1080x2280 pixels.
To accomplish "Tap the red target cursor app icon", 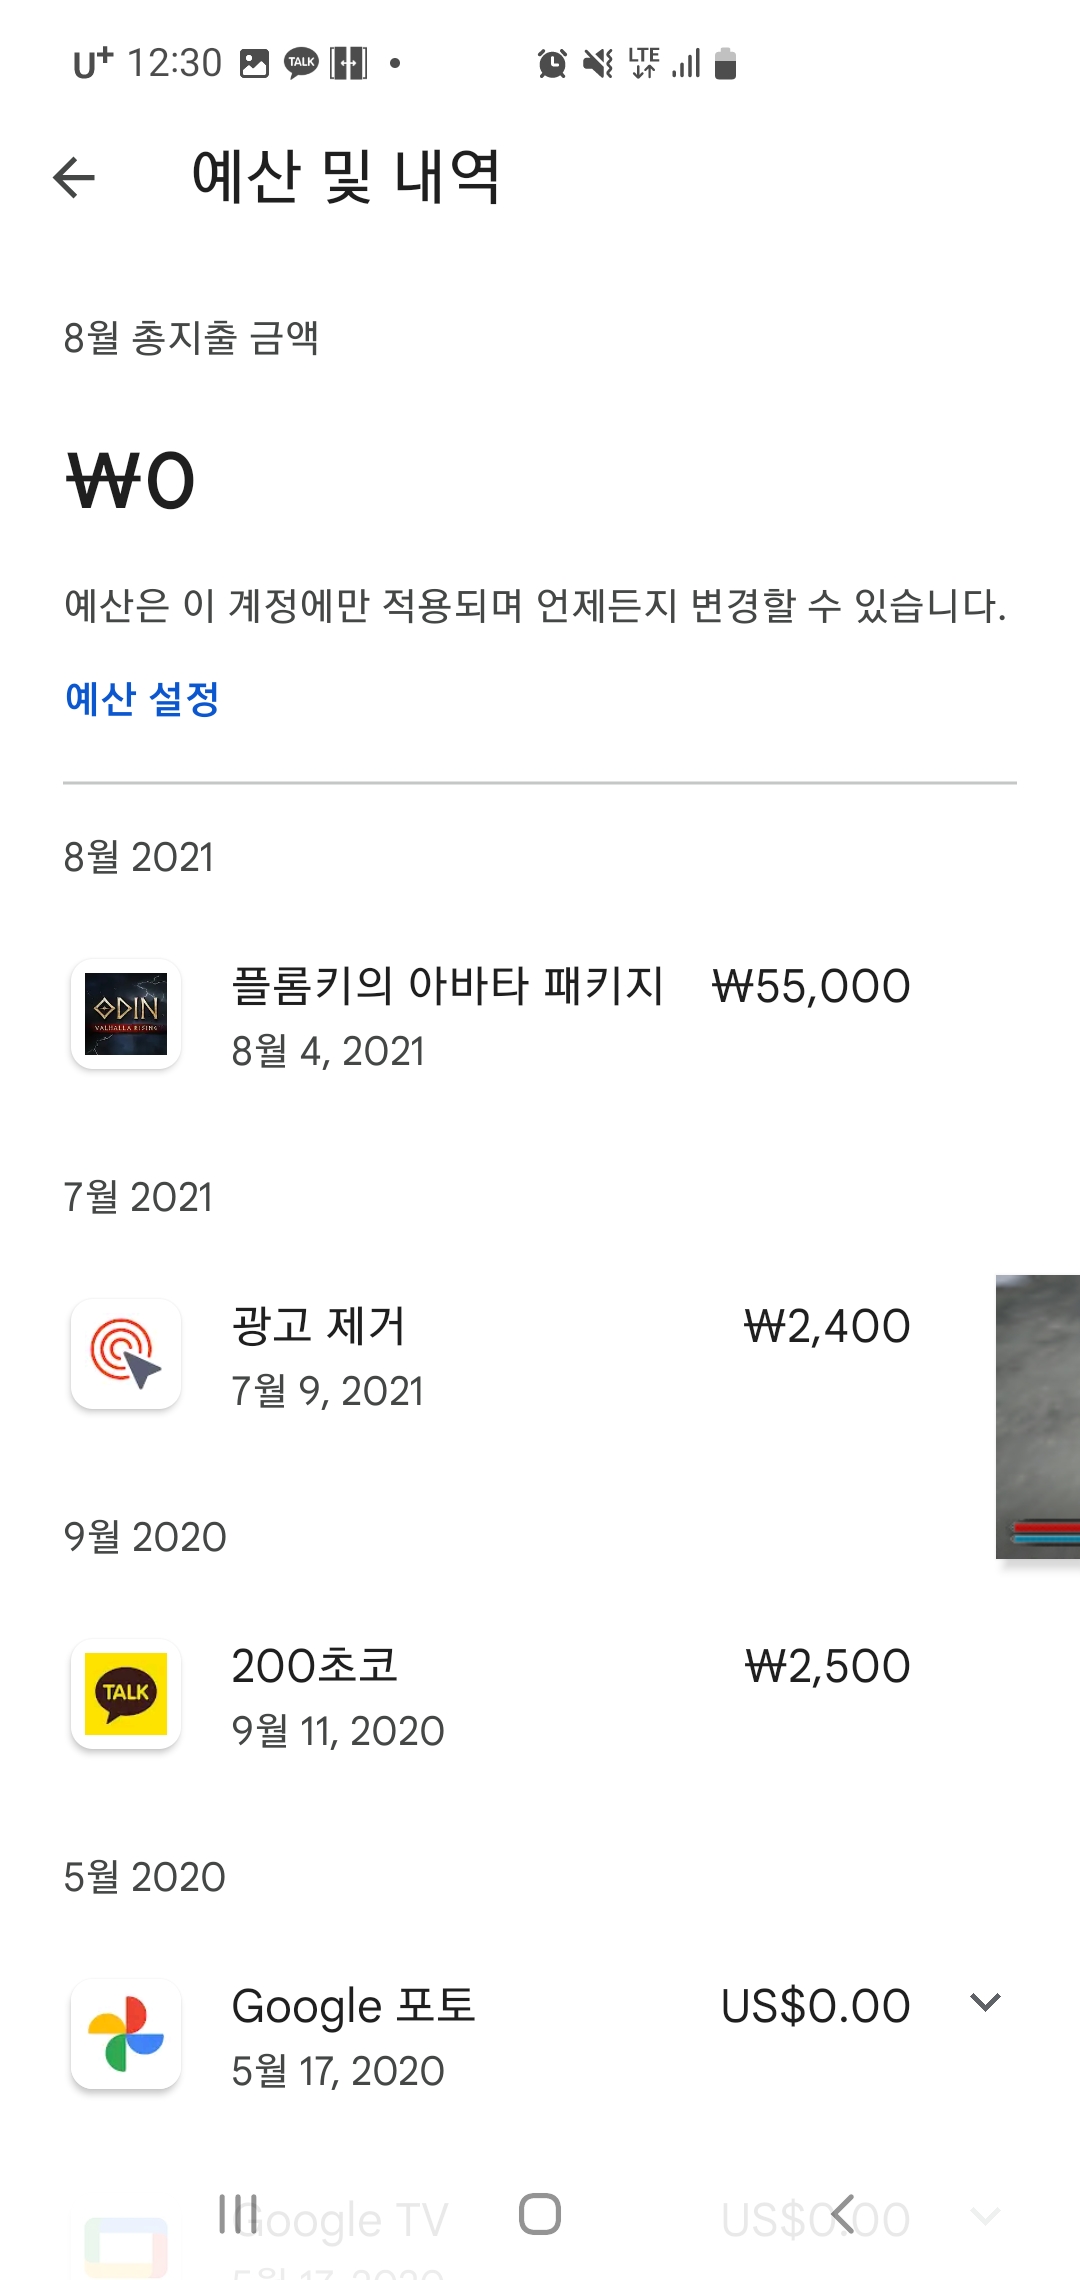I will (x=126, y=1354).
